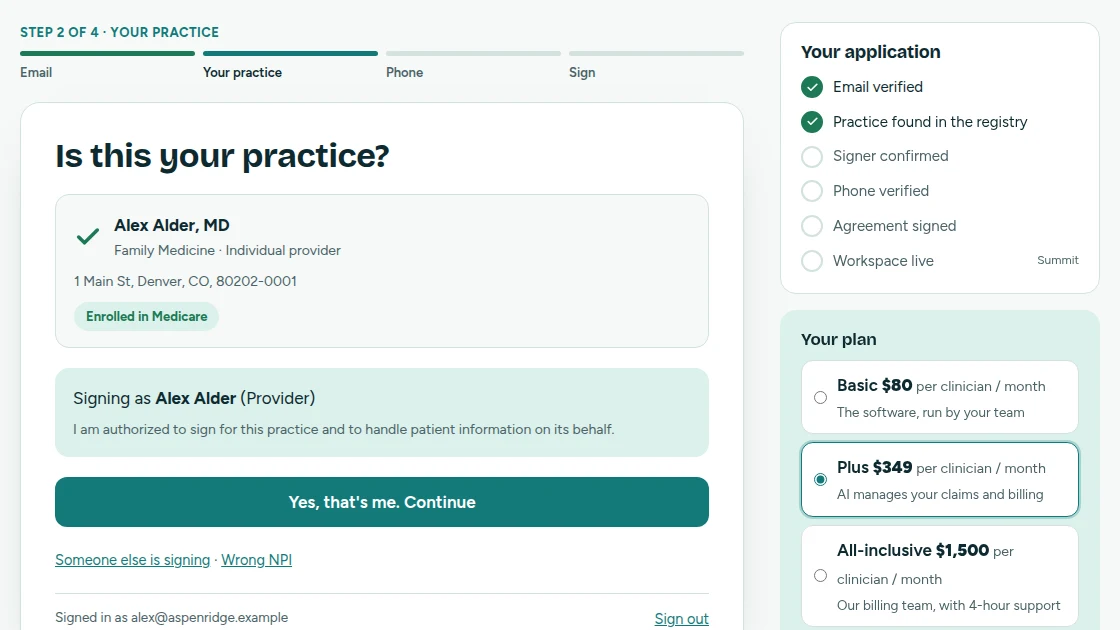Select the All-inclusive $1,500 plan radio button

pyautogui.click(x=821, y=576)
